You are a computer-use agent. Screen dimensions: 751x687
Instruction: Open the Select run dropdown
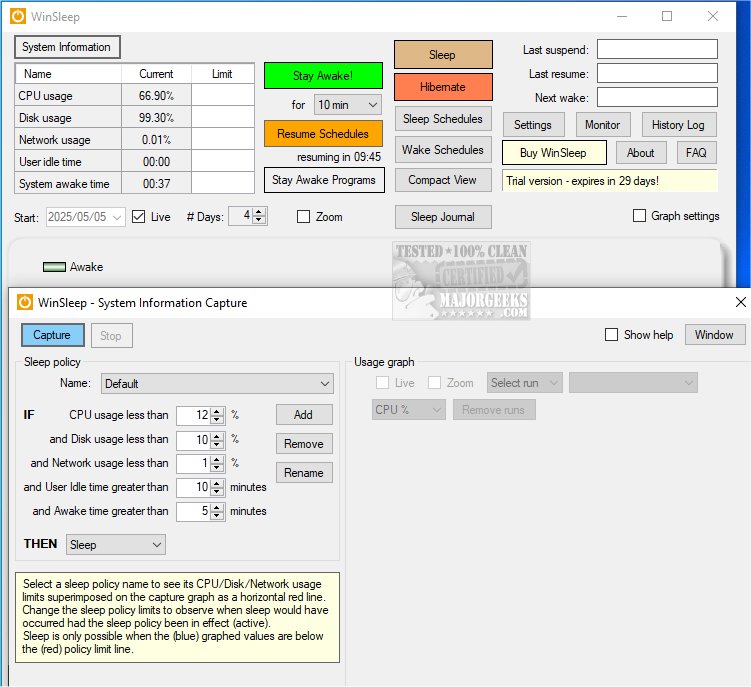pos(524,383)
